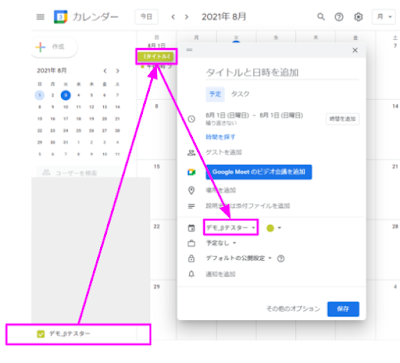Open the settings gear menu
Screen dimensions: 400x363
[x=358, y=17]
